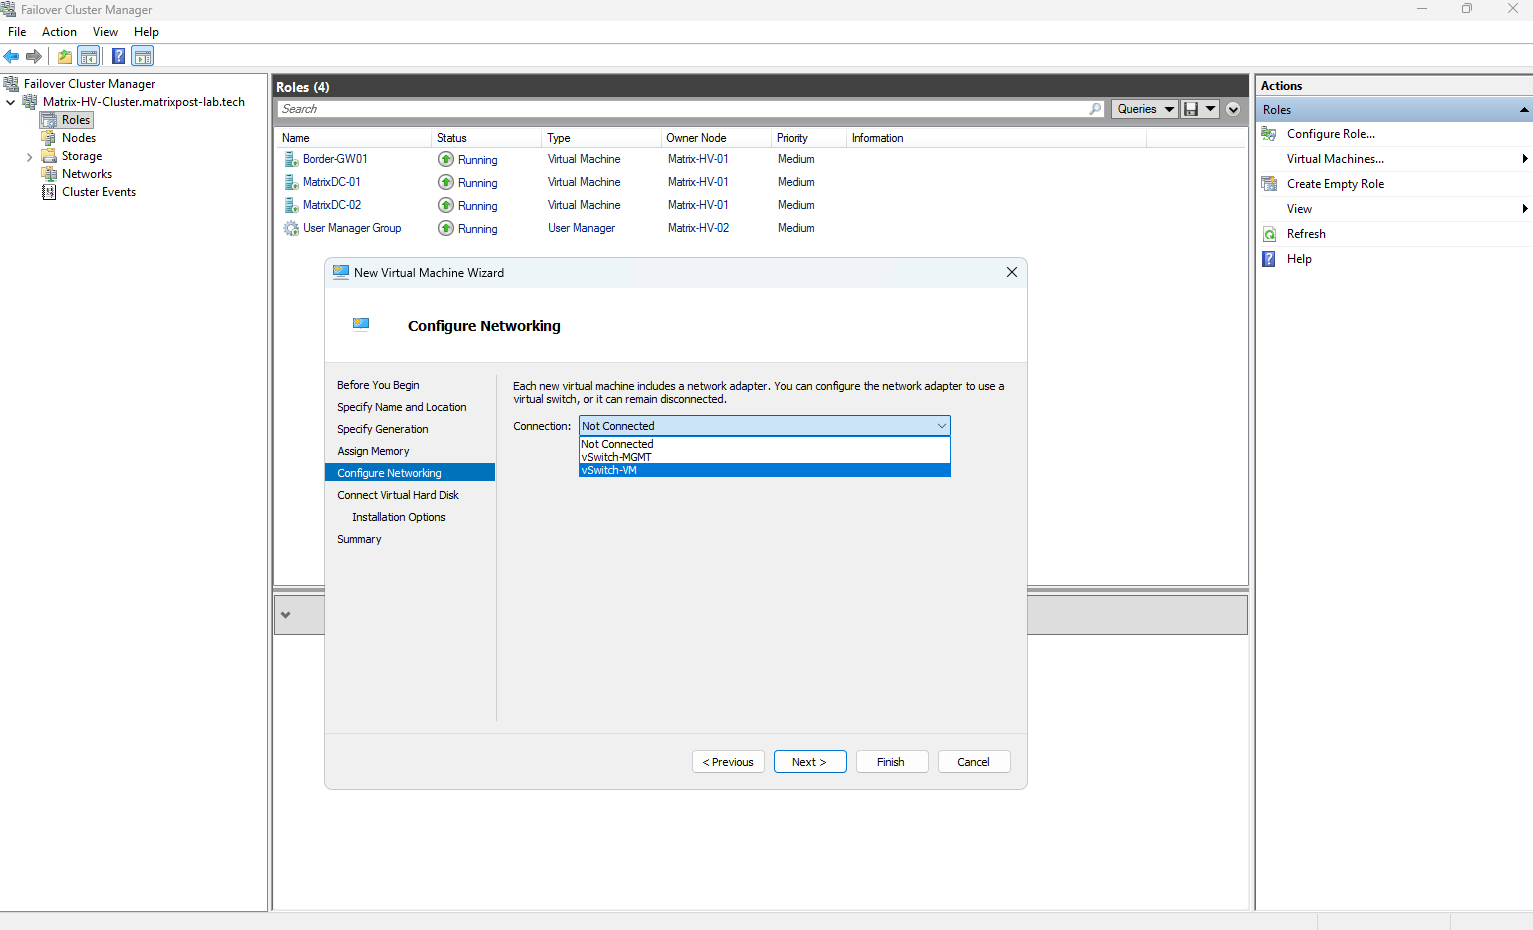Click the User Manager Group gear icon
1533x930 pixels.
coord(291,228)
